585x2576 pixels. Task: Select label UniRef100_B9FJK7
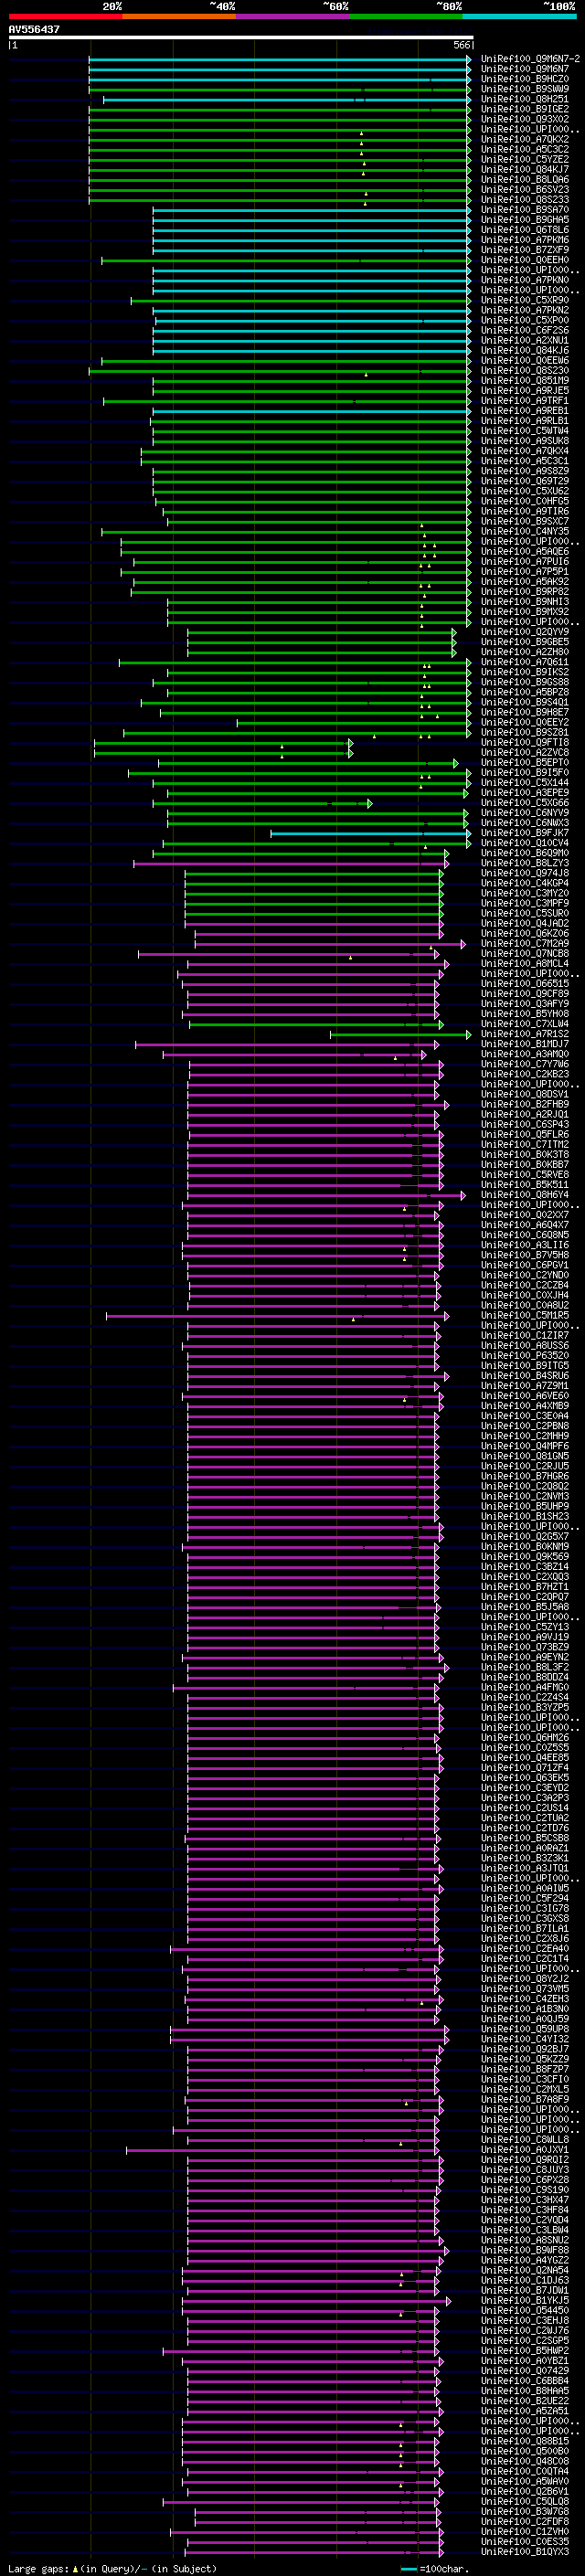coord(525,833)
